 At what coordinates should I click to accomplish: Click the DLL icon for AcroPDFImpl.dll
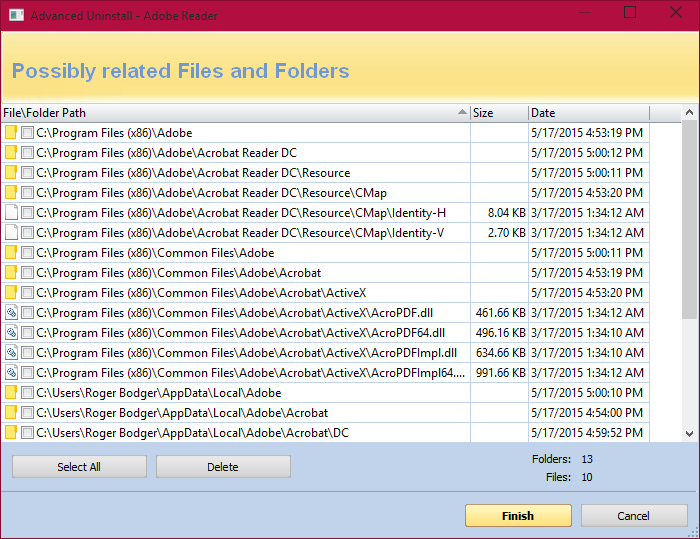[11, 353]
